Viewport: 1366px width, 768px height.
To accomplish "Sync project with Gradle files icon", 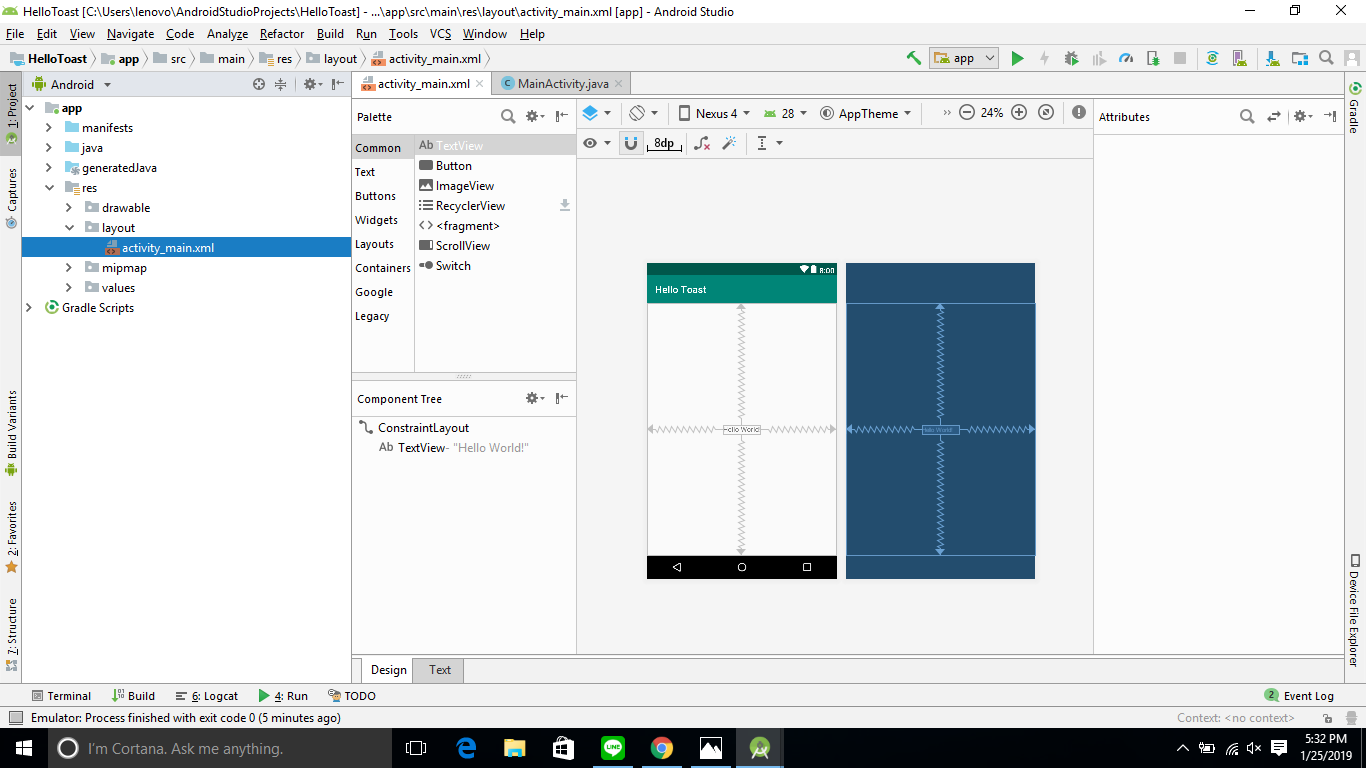I will 1212,58.
